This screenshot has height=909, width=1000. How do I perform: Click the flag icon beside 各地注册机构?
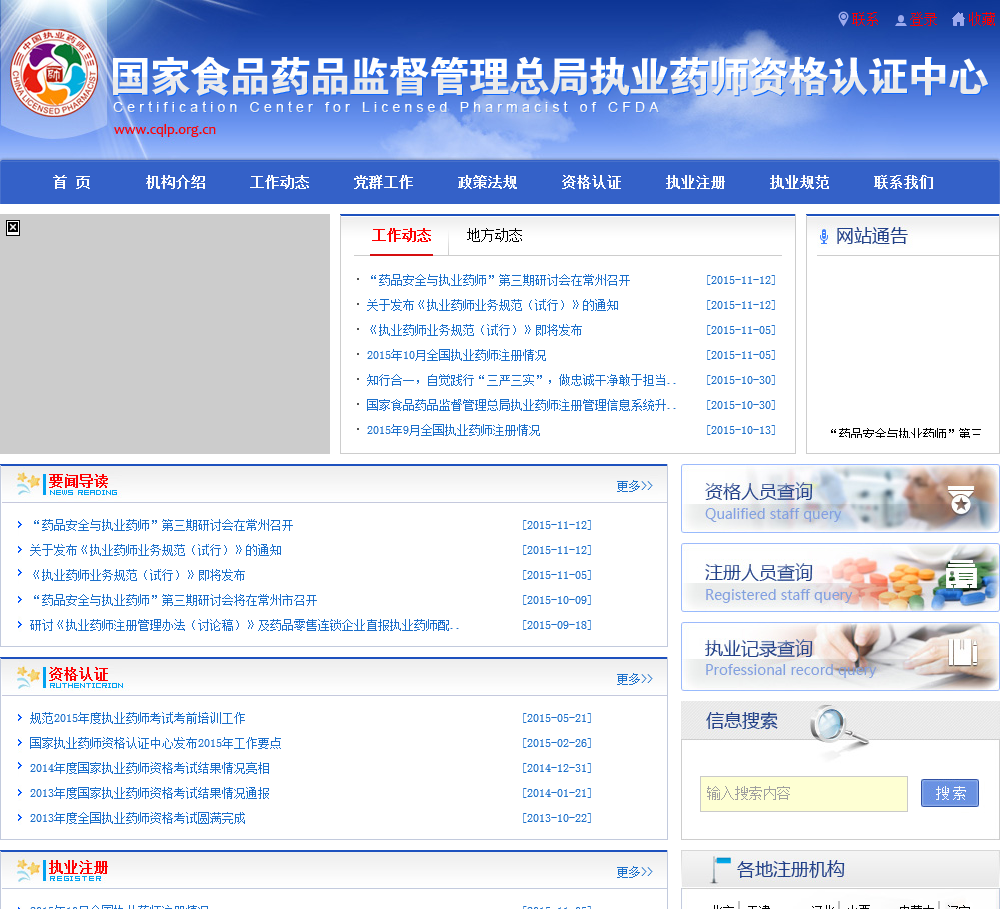point(721,869)
